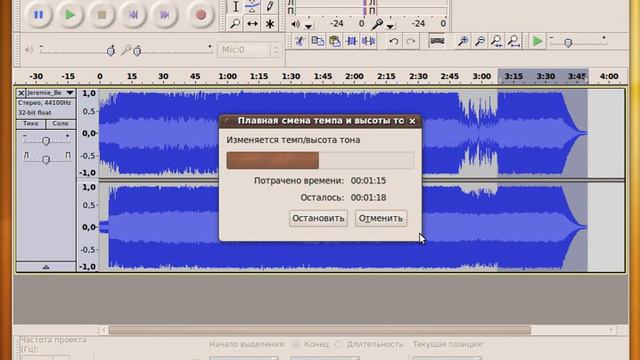Click the input volume slider handle
640x360 pixels.
pos(137,51)
